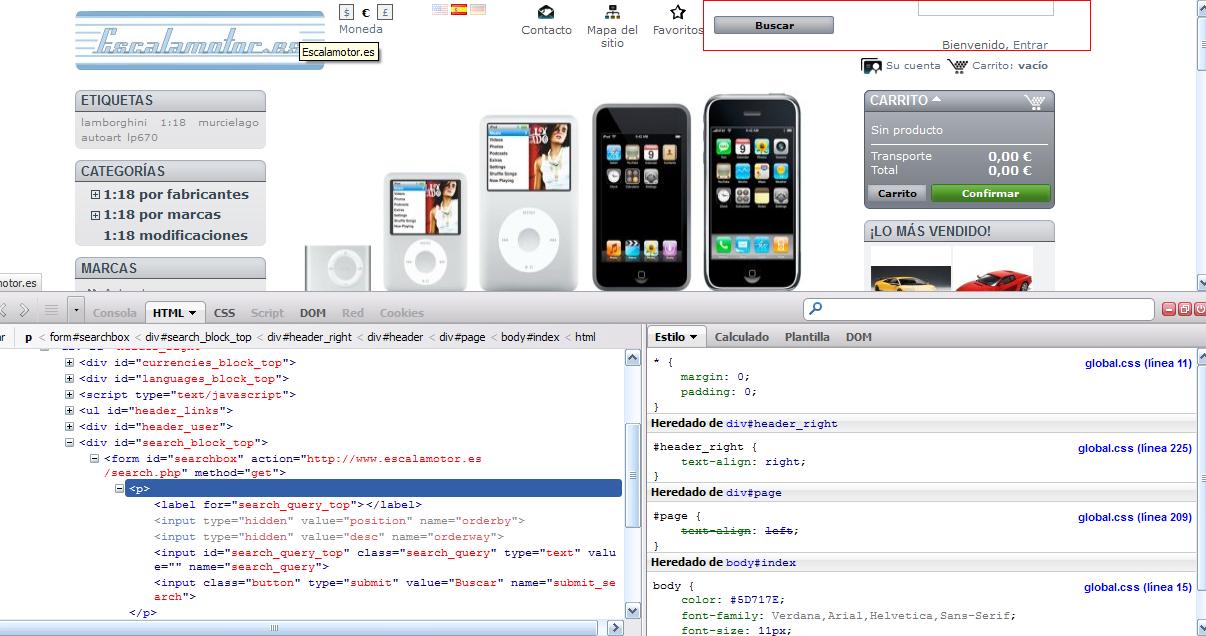Open Contacto via the envelope icon

pyautogui.click(x=546, y=13)
